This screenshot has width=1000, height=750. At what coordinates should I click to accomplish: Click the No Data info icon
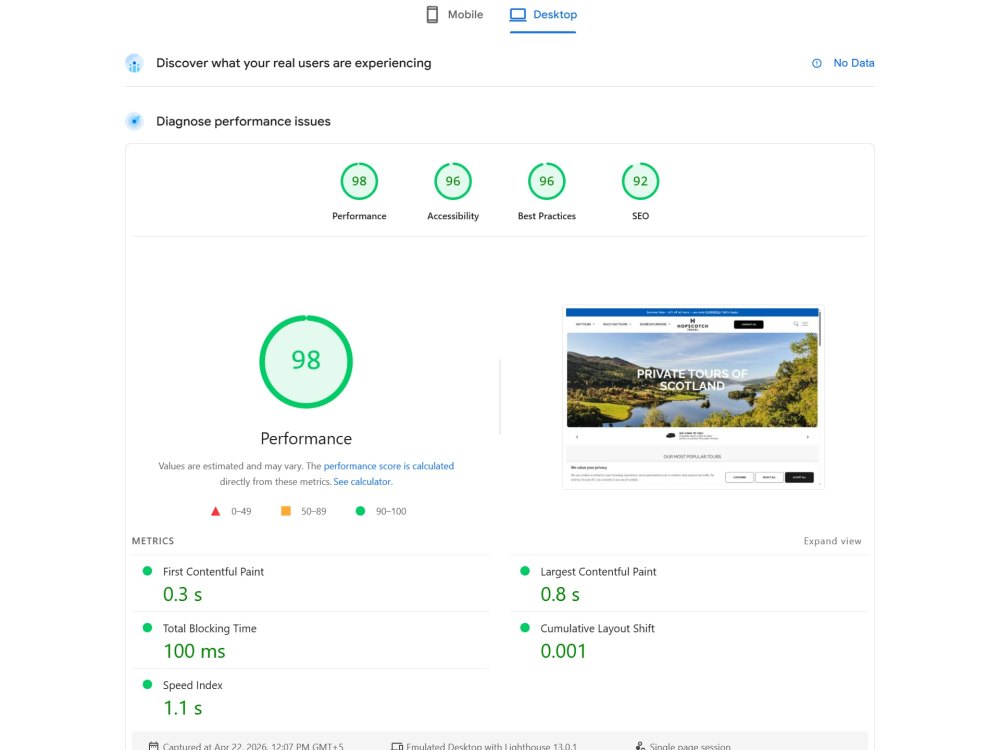tap(816, 63)
